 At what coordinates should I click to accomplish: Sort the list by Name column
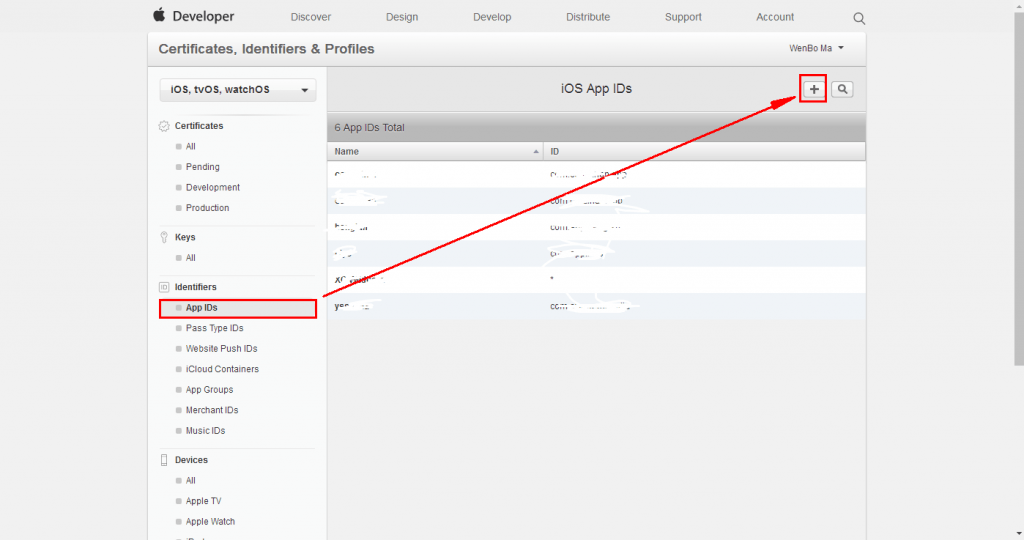pos(435,152)
